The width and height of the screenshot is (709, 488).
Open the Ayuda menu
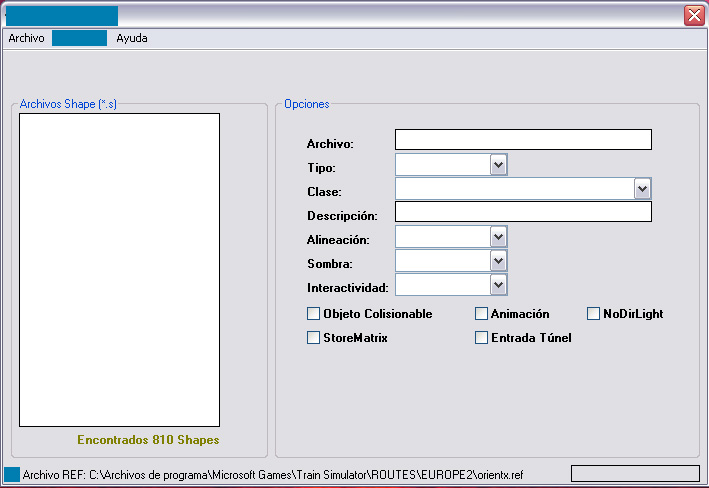click(132, 38)
